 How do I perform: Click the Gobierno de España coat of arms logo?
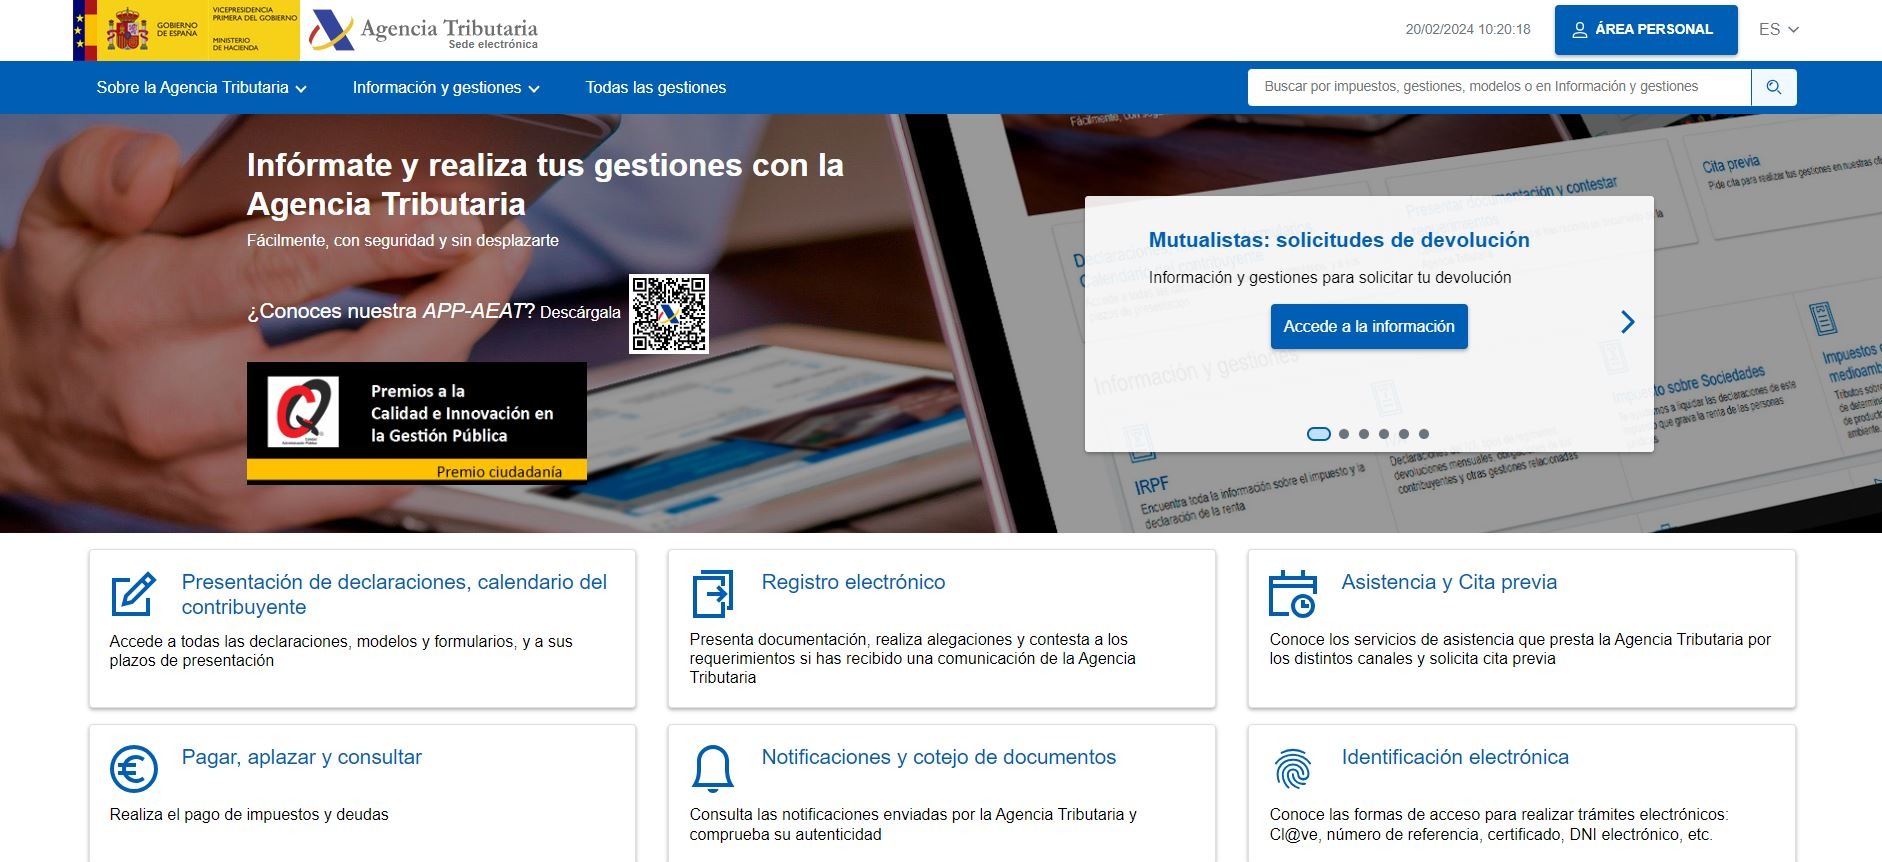[x=186, y=30]
